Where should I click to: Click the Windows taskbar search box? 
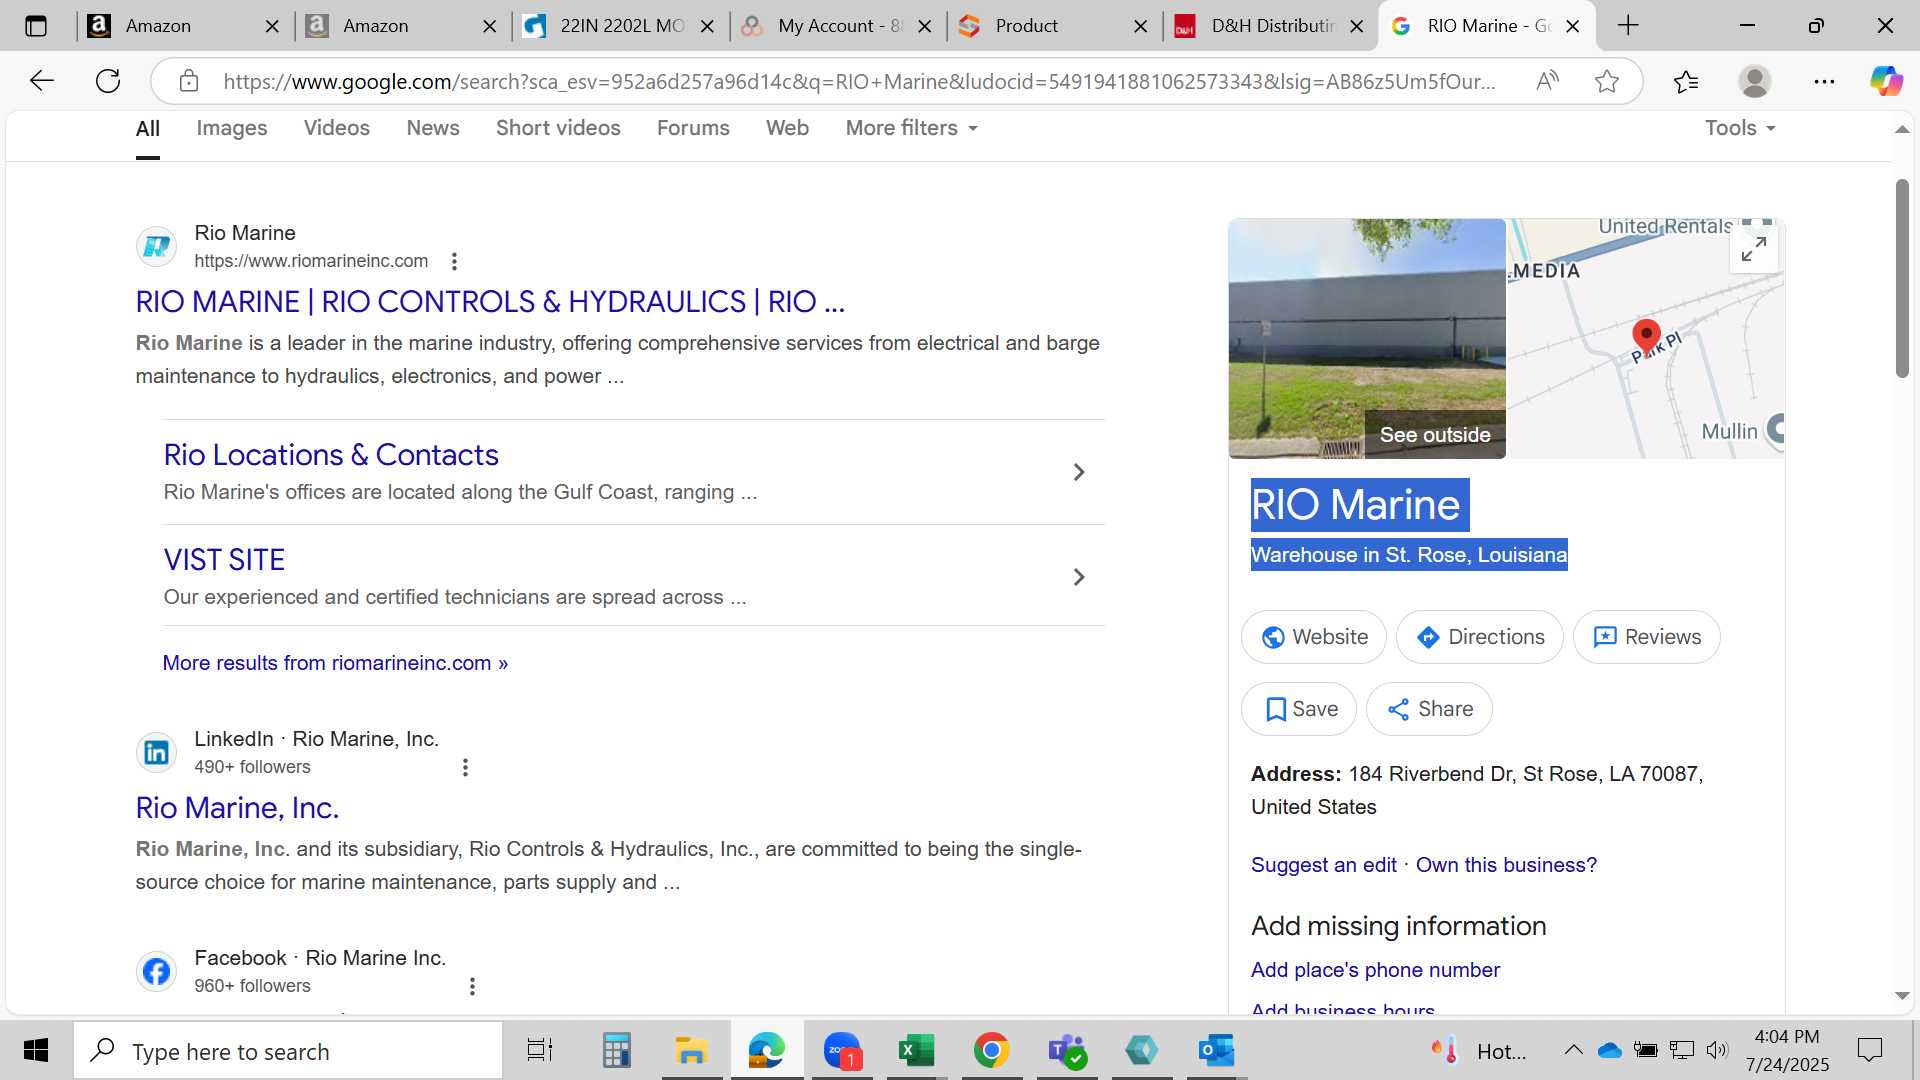coord(288,1050)
